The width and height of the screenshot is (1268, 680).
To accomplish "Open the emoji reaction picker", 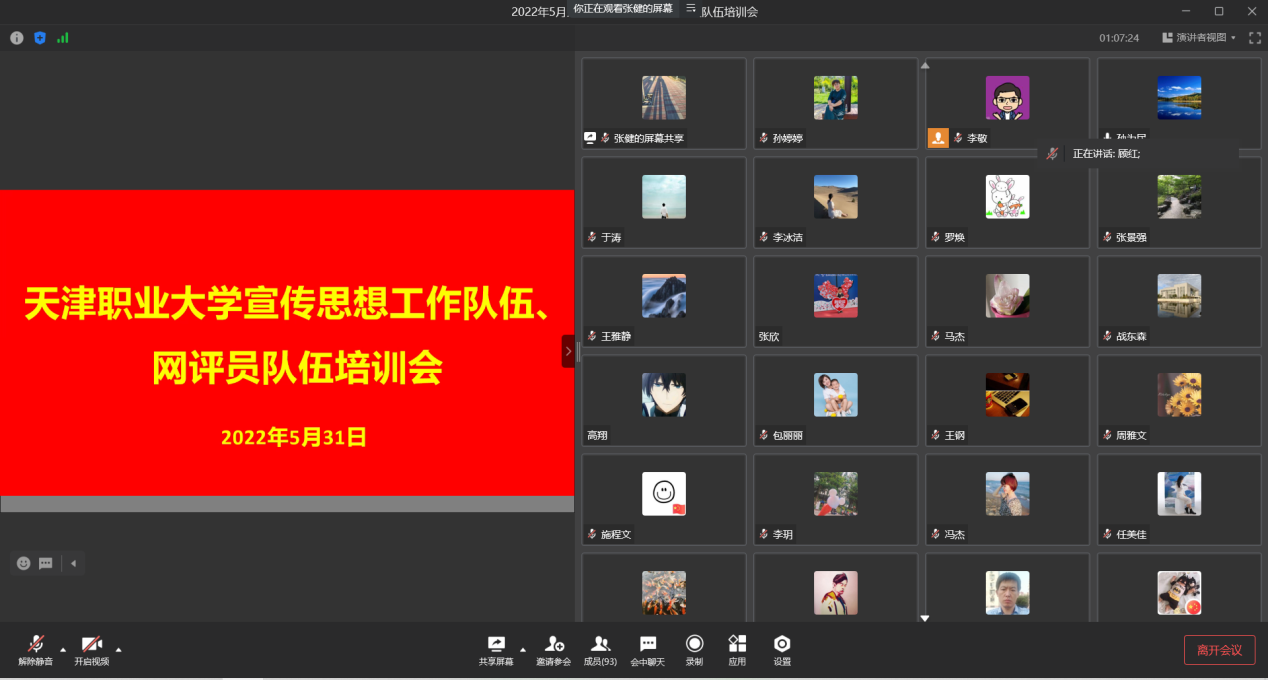I will (x=24, y=563).
